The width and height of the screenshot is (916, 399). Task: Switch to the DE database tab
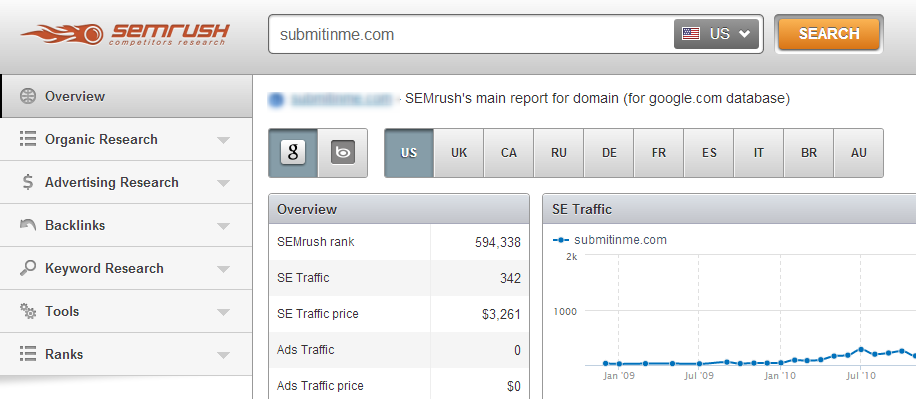[609, 153]
